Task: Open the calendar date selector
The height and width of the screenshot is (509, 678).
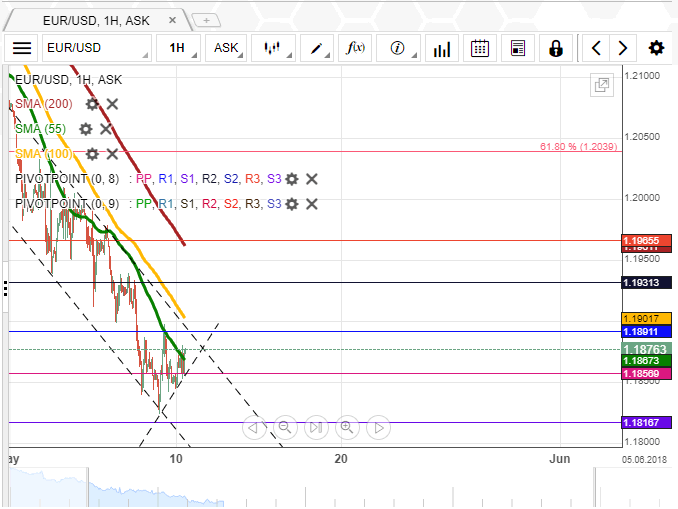Action: (480, 48)
